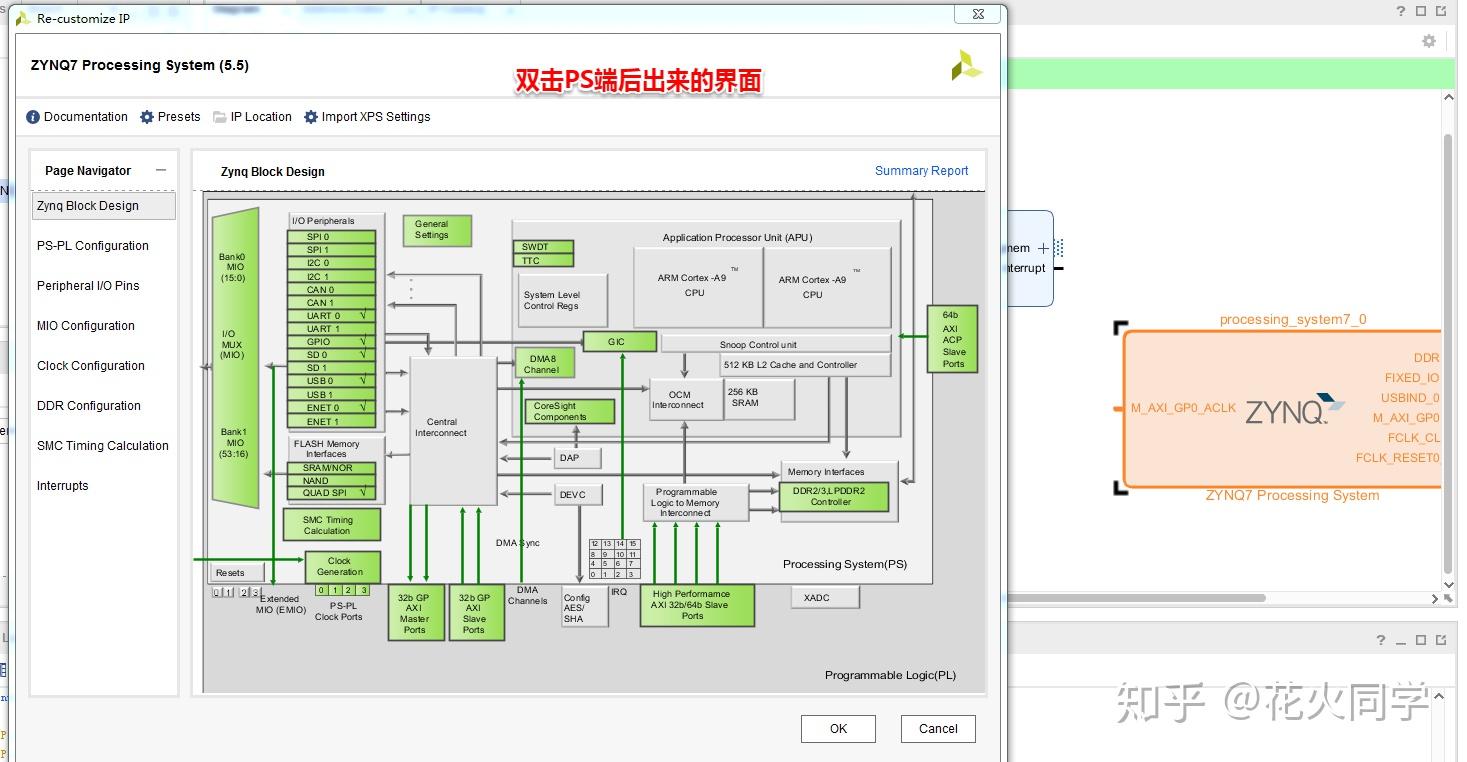1467x762 pixels.
Task: Click the vertical scrollbar on the far right
Action: point(1449,350)
